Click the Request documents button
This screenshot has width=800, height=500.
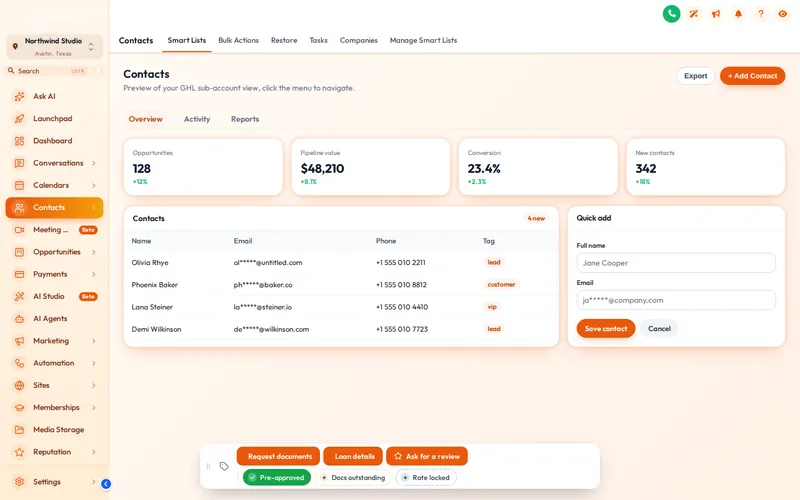pyautogui.click(x=279, y=456)
